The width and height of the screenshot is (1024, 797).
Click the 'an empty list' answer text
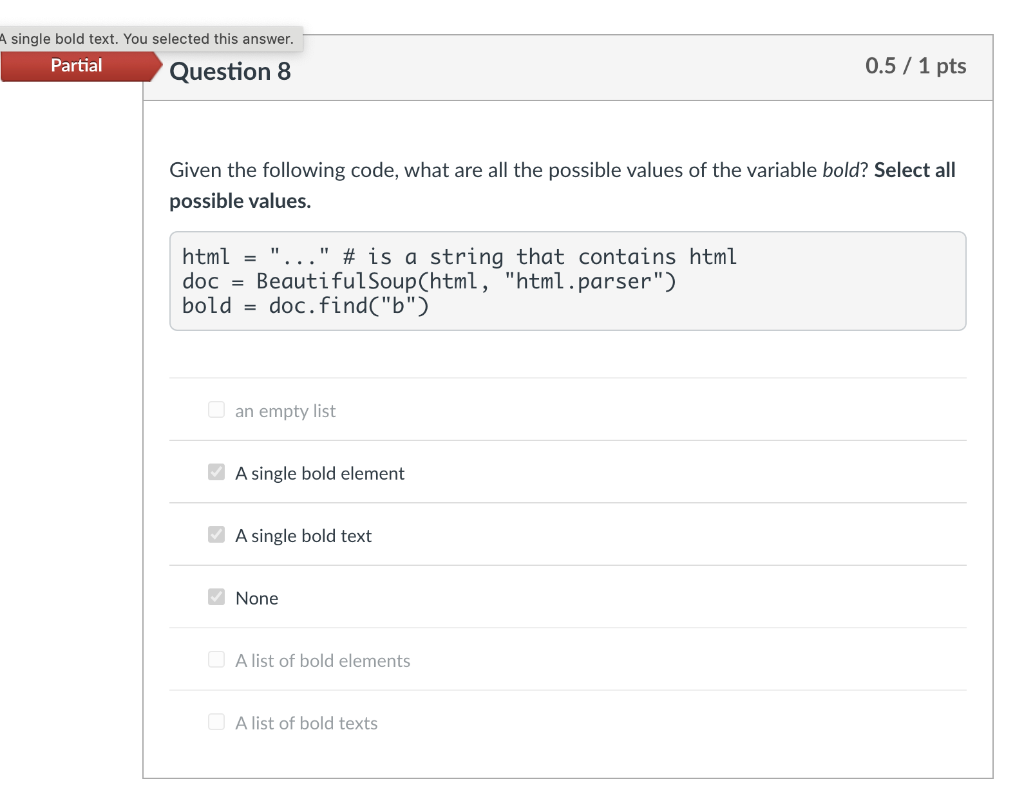click(285, 410)
